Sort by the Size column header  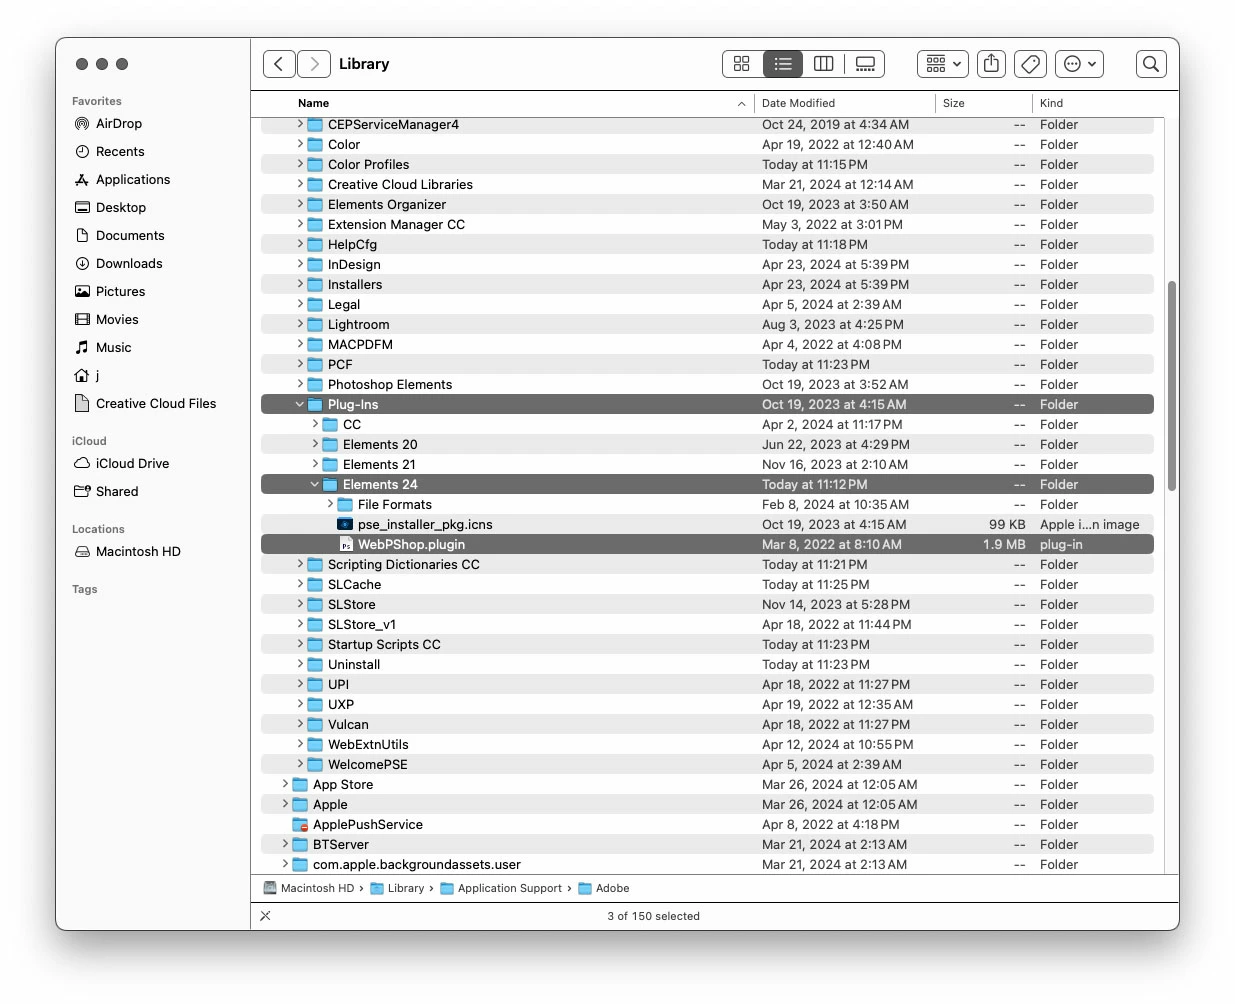(954, 103)
